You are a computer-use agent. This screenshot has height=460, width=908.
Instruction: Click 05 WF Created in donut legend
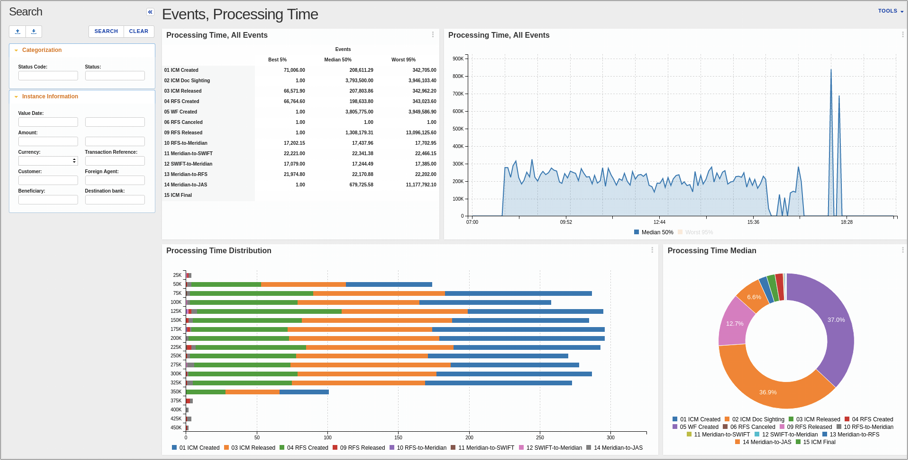694,426
